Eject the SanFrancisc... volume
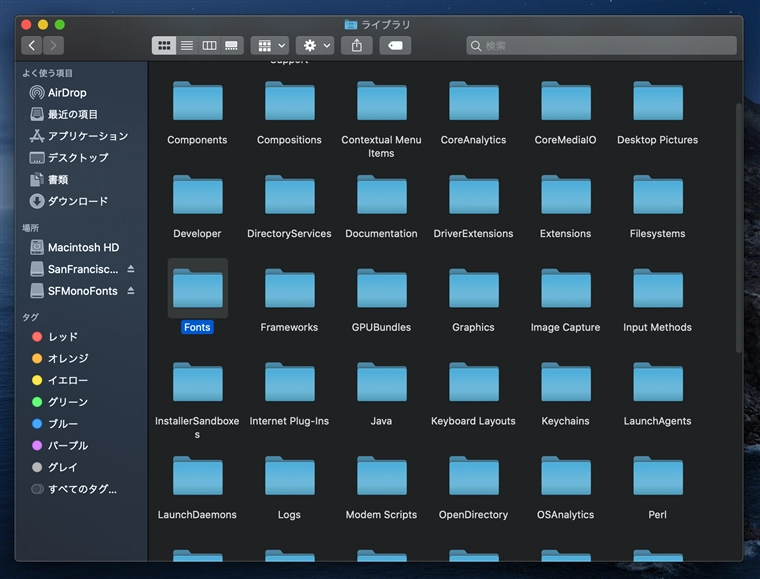The width and height of the screenshot is (760, 579). pos(131,269)
